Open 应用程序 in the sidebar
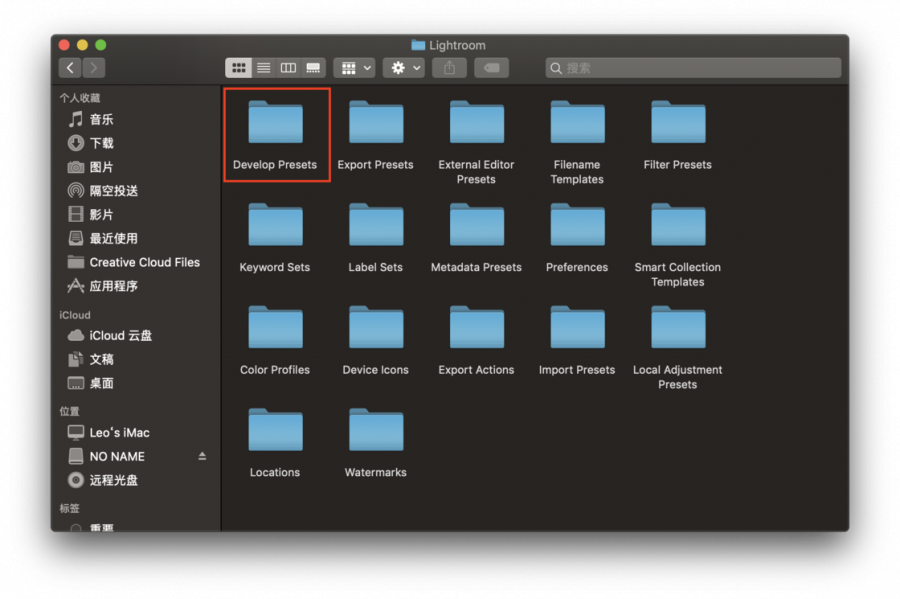This screenshot has width=900, height=599. pyautogui.click(x=136, y=286)
